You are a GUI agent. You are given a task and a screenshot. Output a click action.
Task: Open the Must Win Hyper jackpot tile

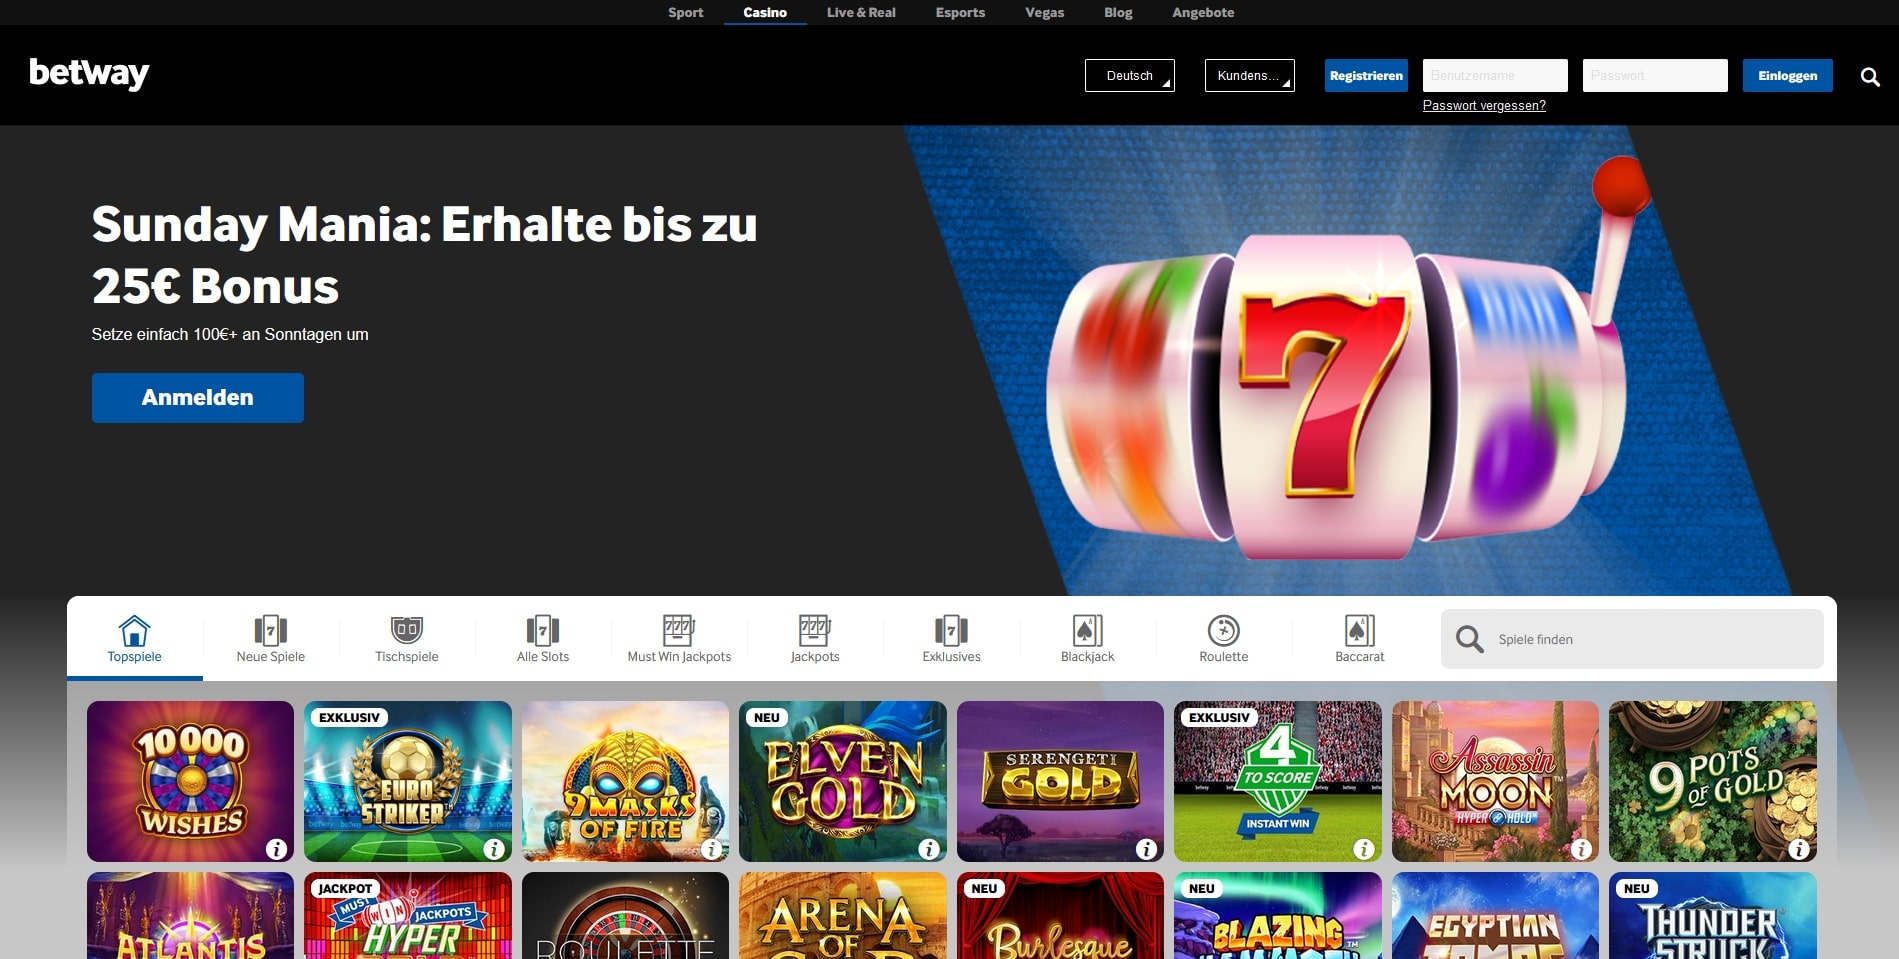click(x=408, y=916)
